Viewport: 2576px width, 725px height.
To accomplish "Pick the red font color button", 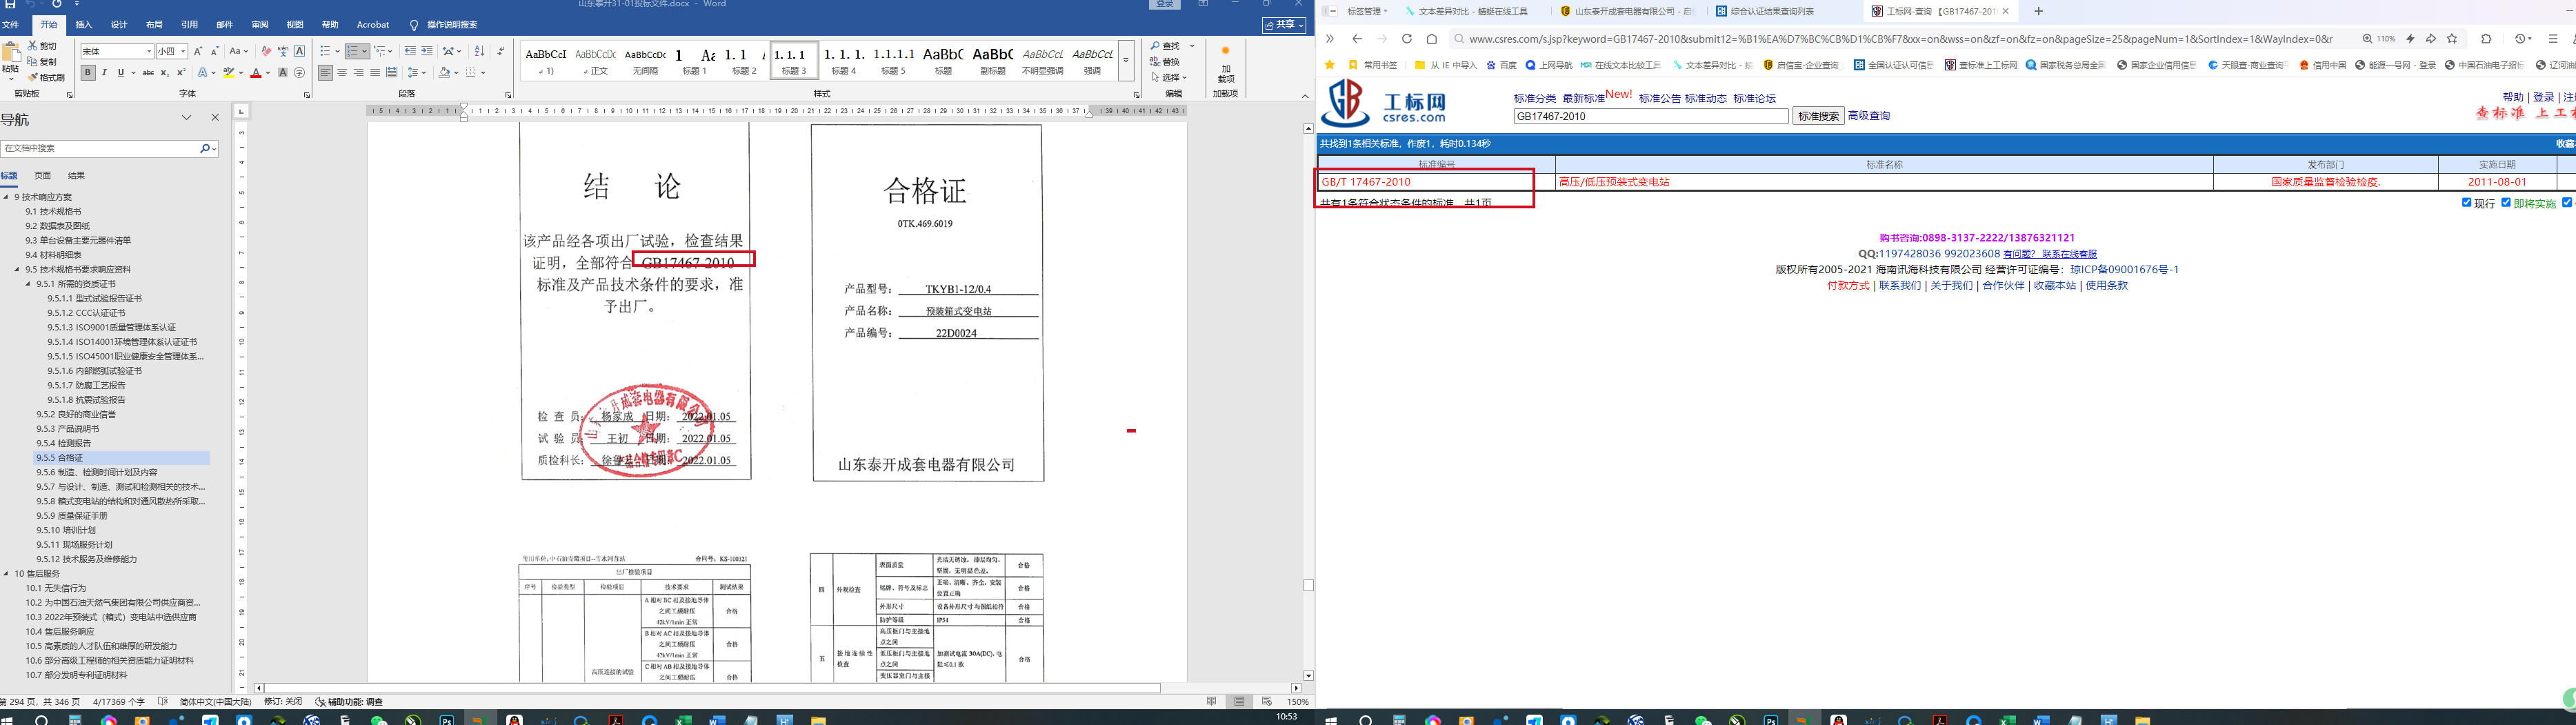I will coord(256,73).
